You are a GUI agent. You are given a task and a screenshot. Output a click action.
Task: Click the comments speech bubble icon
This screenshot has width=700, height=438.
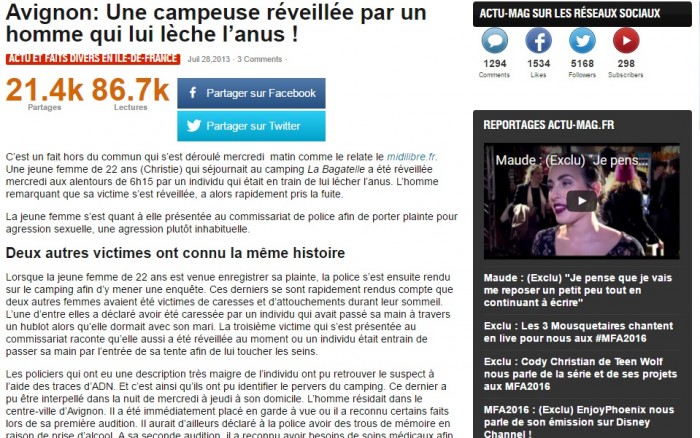coord(494,41)
